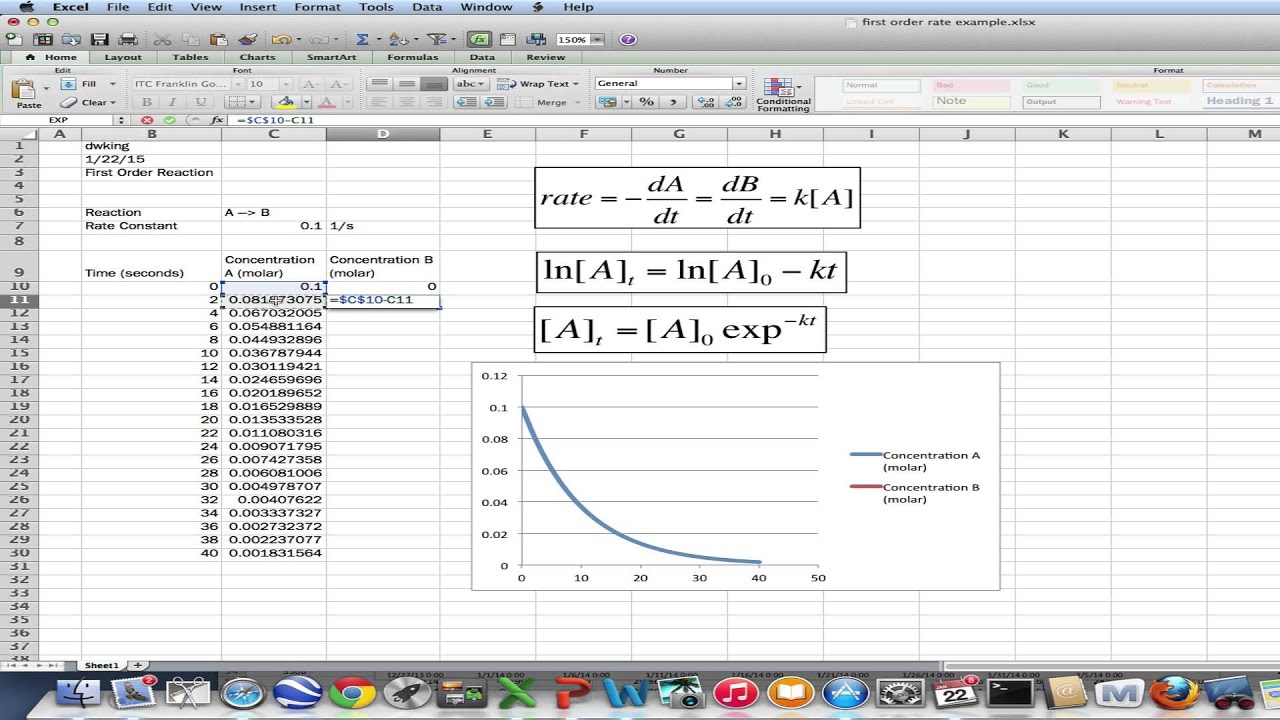Screen dimensions: 1280x720
Task: Toggle Underline formatting button
Action: 200,102
